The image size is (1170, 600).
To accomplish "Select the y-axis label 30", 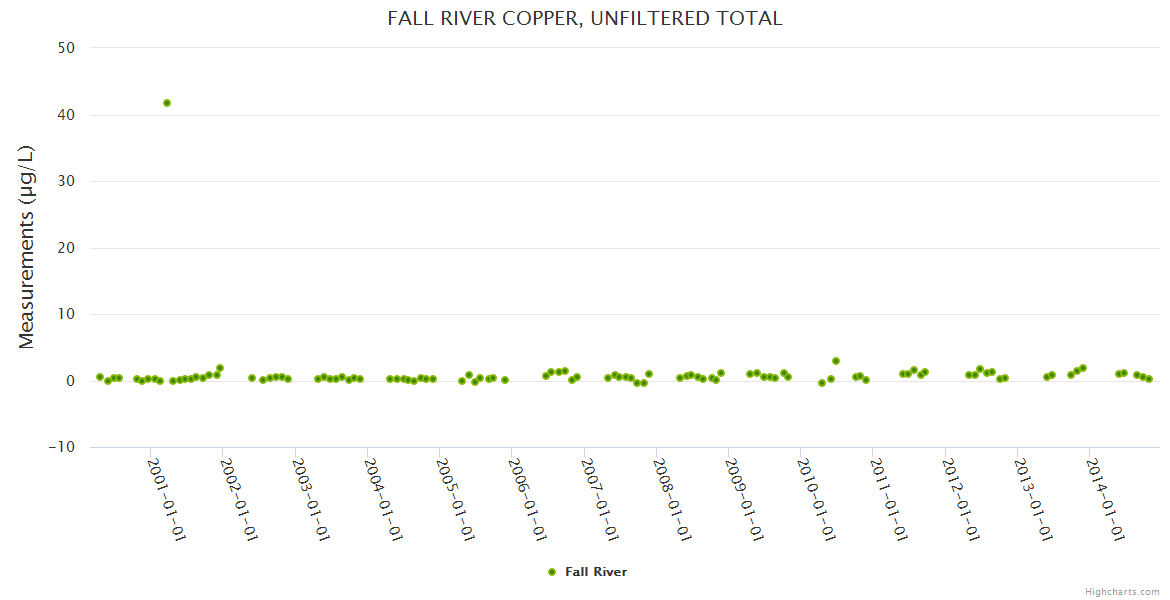I will pos(68,181).
